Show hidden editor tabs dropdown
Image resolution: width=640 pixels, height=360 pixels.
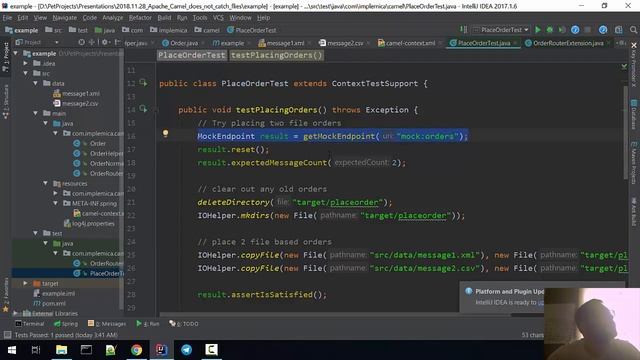click(621, 43)
